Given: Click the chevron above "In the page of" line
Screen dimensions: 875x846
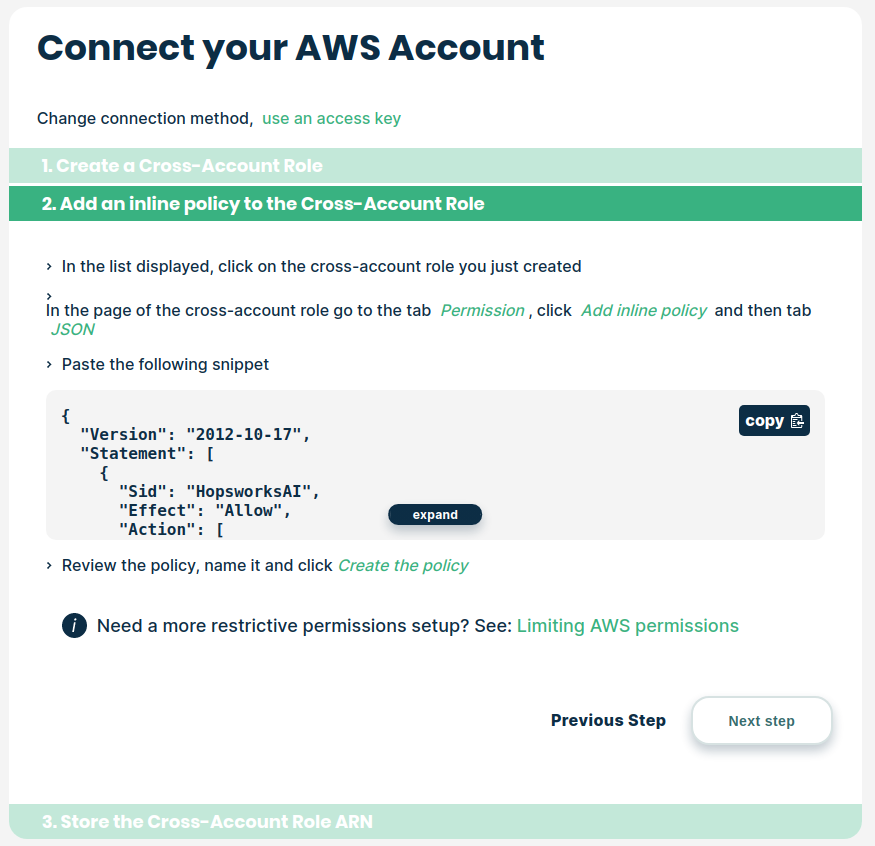Looking at the screenshot, I should coord(48,296).
